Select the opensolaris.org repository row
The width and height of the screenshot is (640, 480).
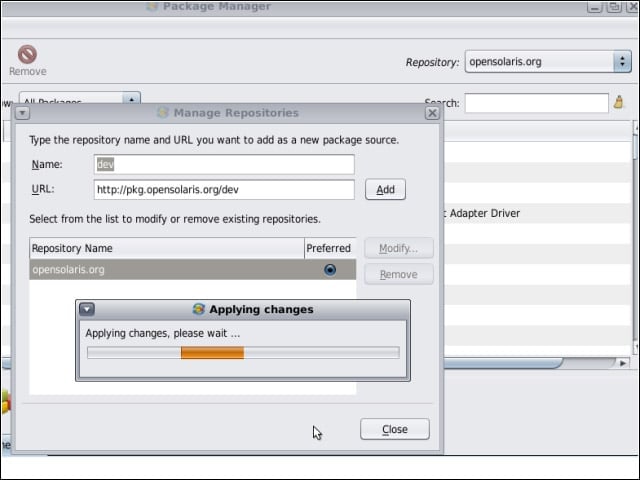point(193,270)
